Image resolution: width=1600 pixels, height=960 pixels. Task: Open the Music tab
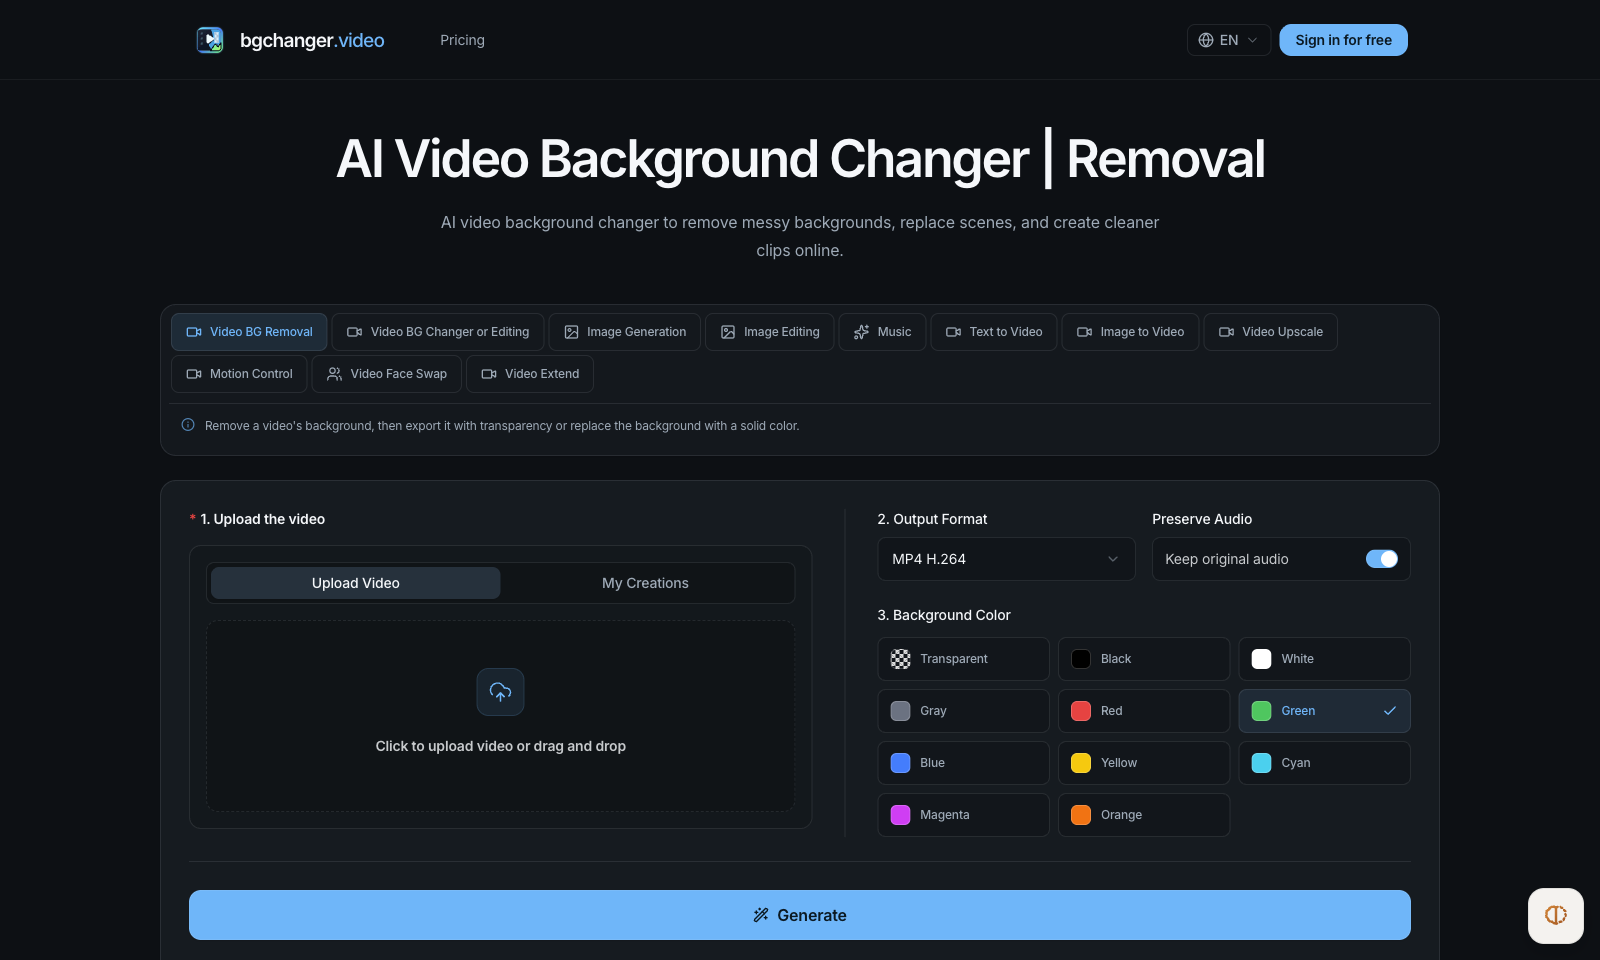pyautogui.click(x=883, y=332)
